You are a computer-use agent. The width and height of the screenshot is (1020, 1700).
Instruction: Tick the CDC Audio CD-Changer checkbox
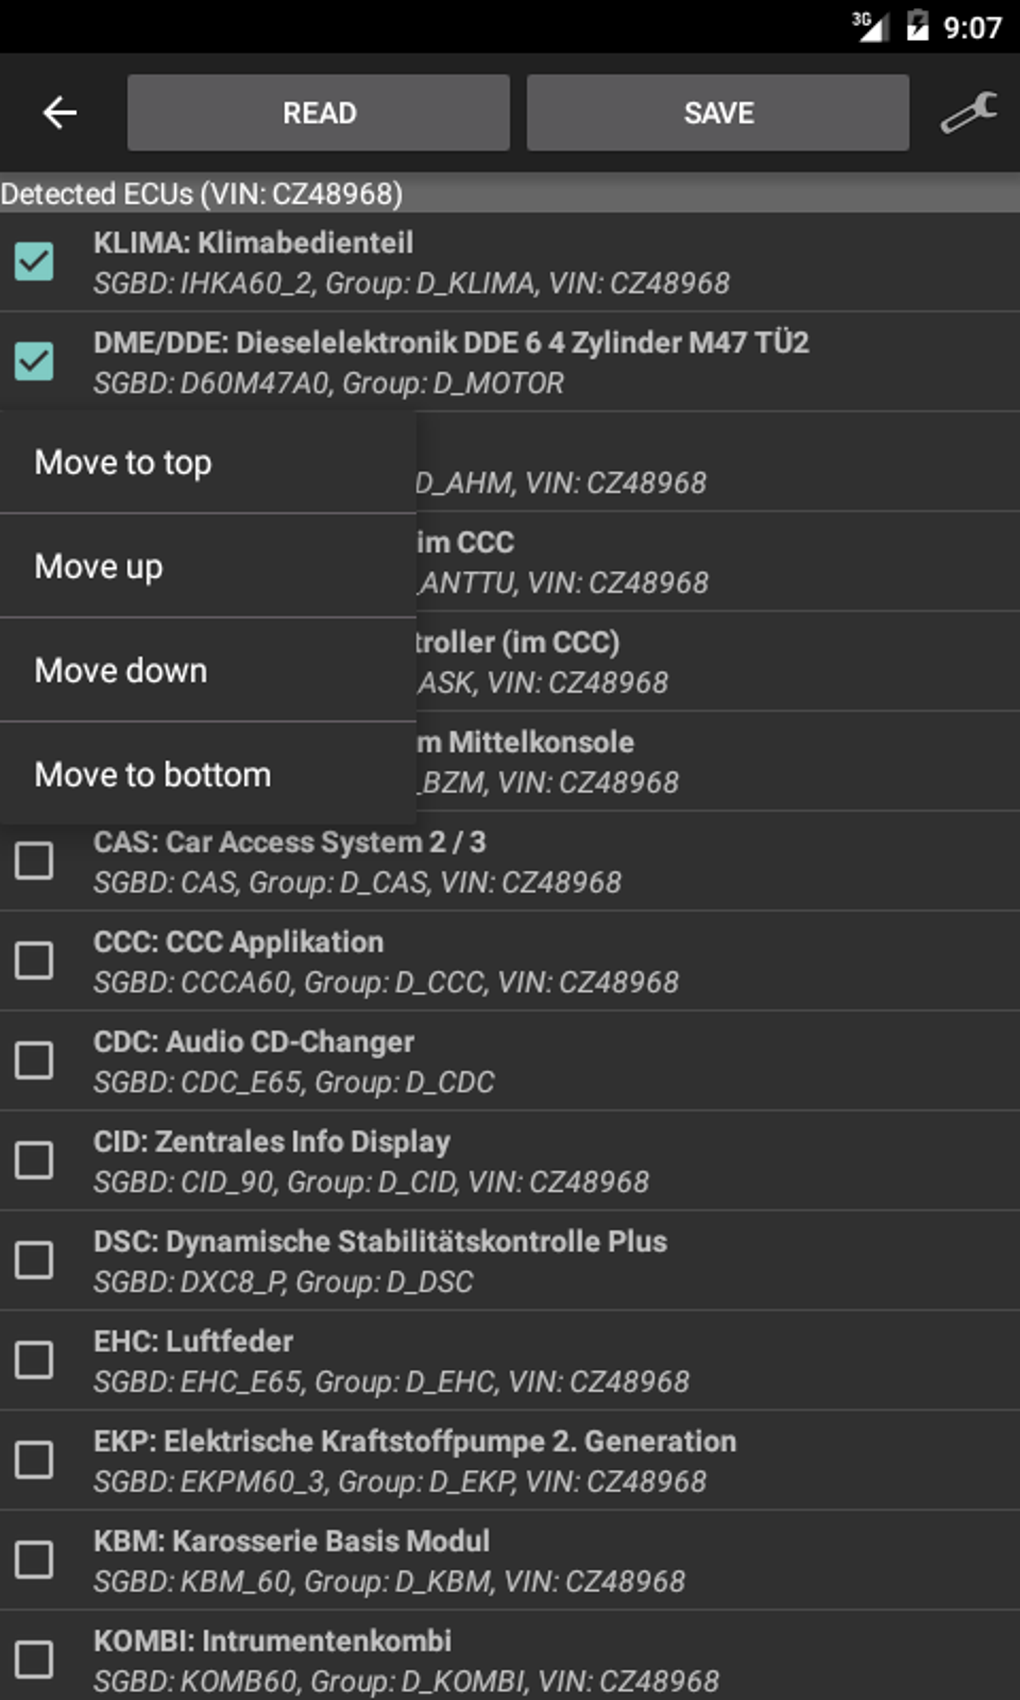tap(34, 1060)
